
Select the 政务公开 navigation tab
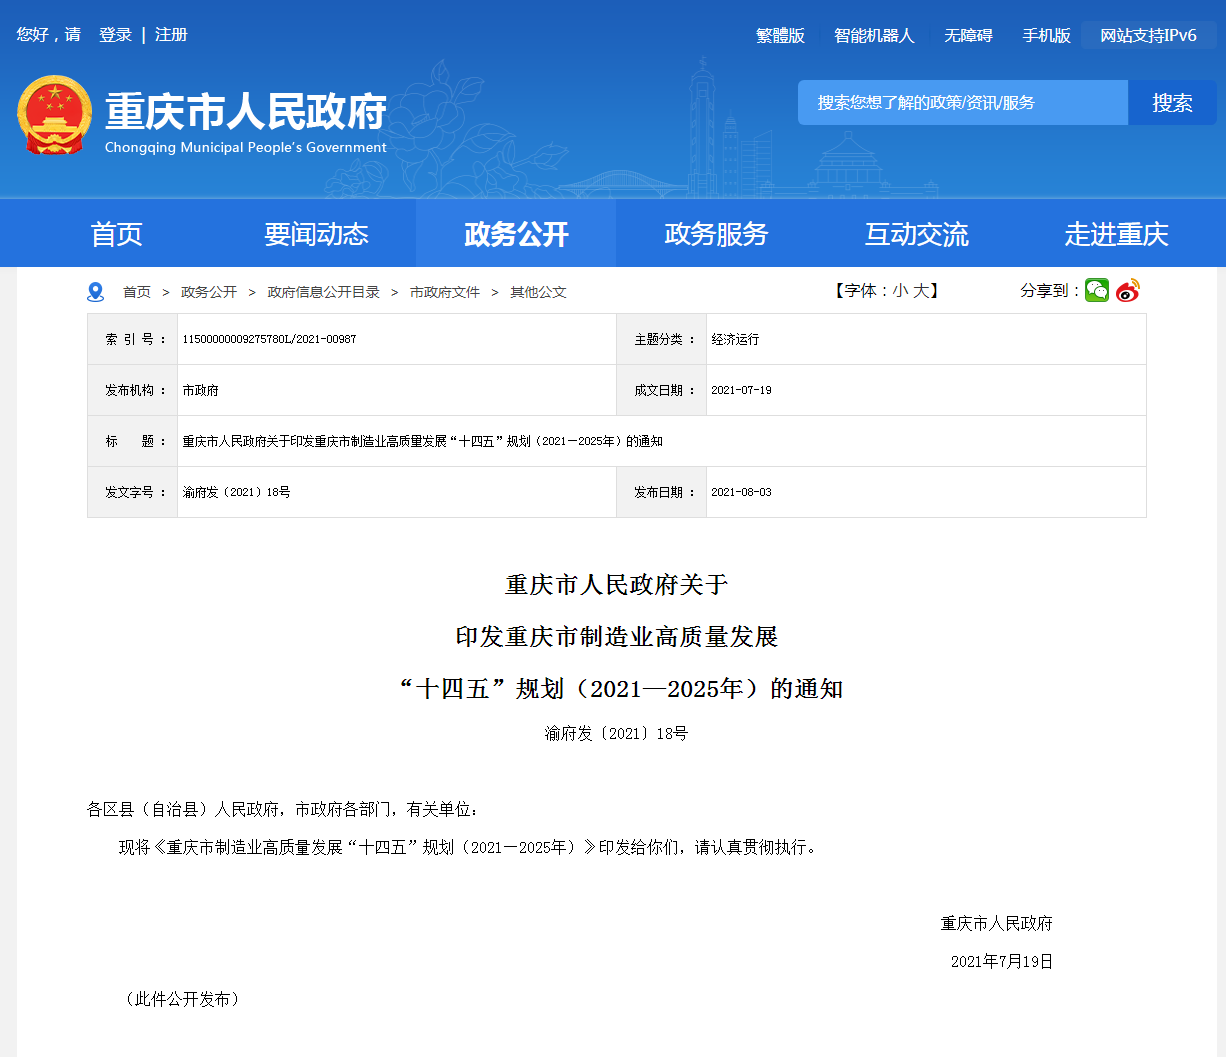516,234
